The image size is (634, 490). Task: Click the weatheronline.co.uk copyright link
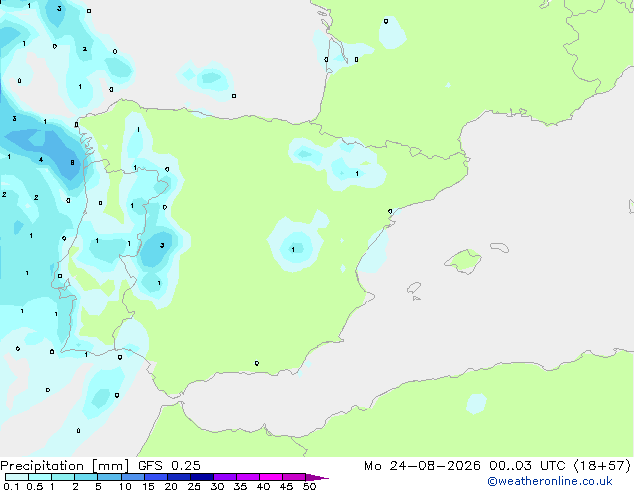550,481
